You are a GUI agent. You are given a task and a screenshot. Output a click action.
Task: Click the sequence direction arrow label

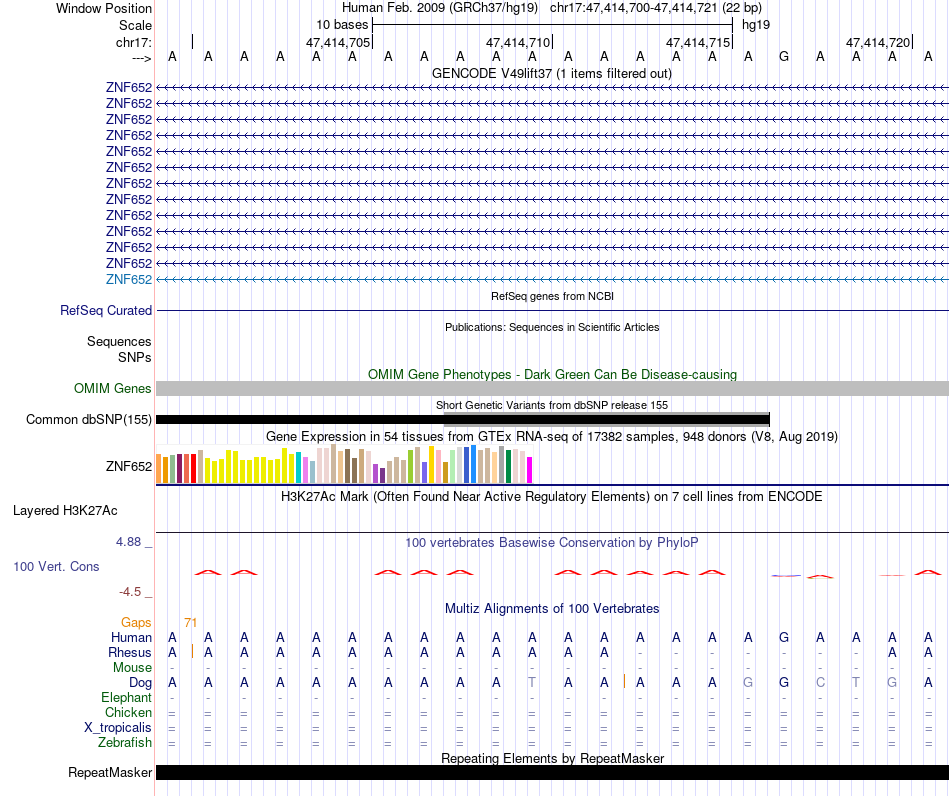(x=141, y=58)
